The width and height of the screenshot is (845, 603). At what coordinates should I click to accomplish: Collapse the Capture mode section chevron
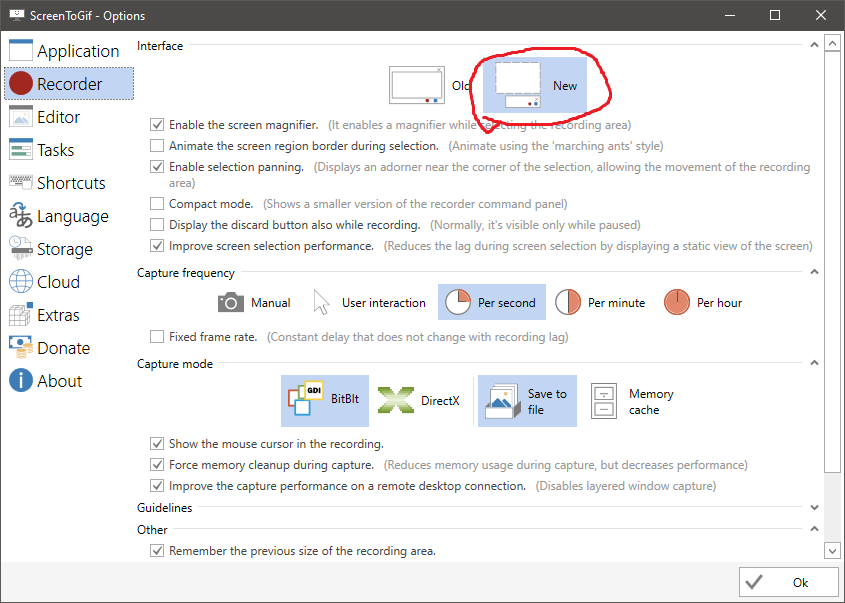coord(814,363)
